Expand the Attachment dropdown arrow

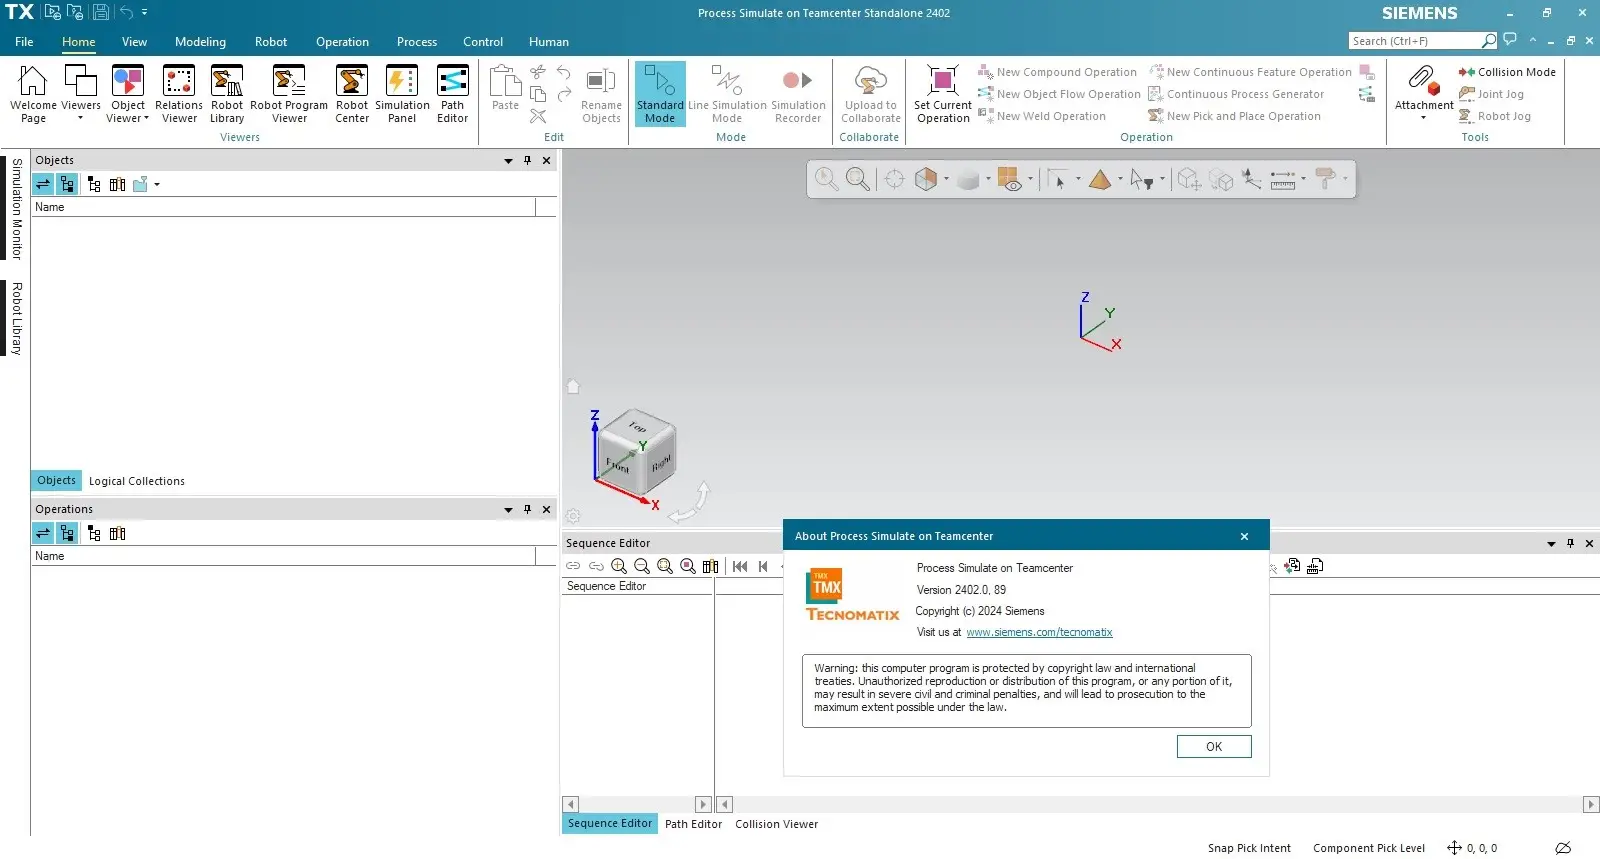[x=1424, y=118]
